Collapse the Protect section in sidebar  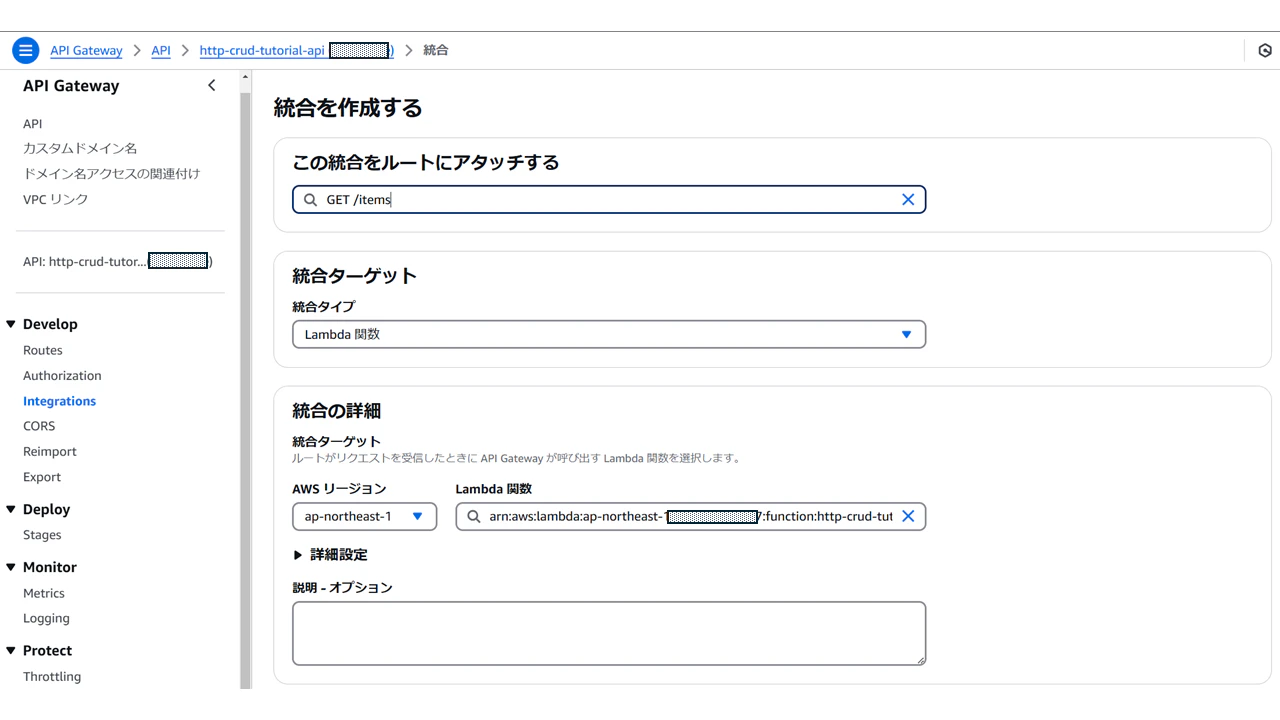click(11, 650)
